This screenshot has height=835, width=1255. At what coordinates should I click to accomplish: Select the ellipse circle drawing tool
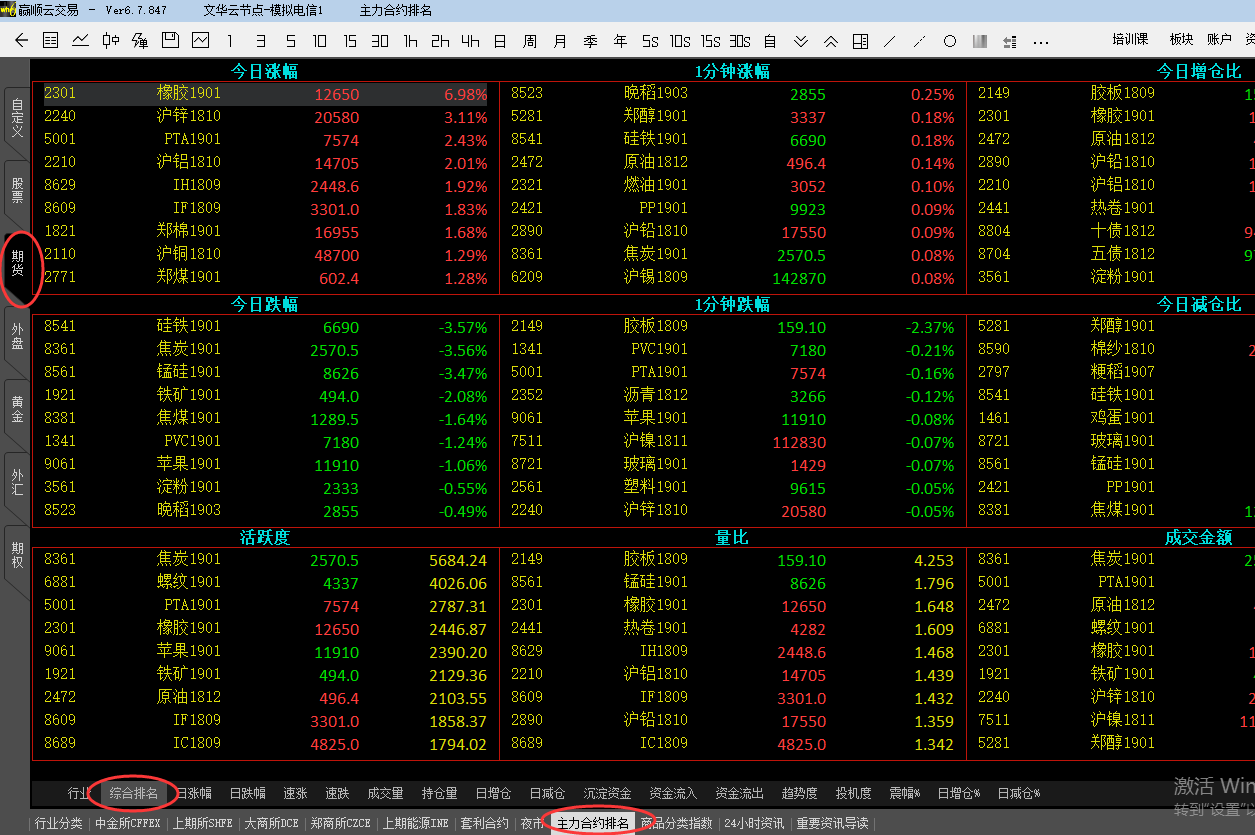point(950,41)
